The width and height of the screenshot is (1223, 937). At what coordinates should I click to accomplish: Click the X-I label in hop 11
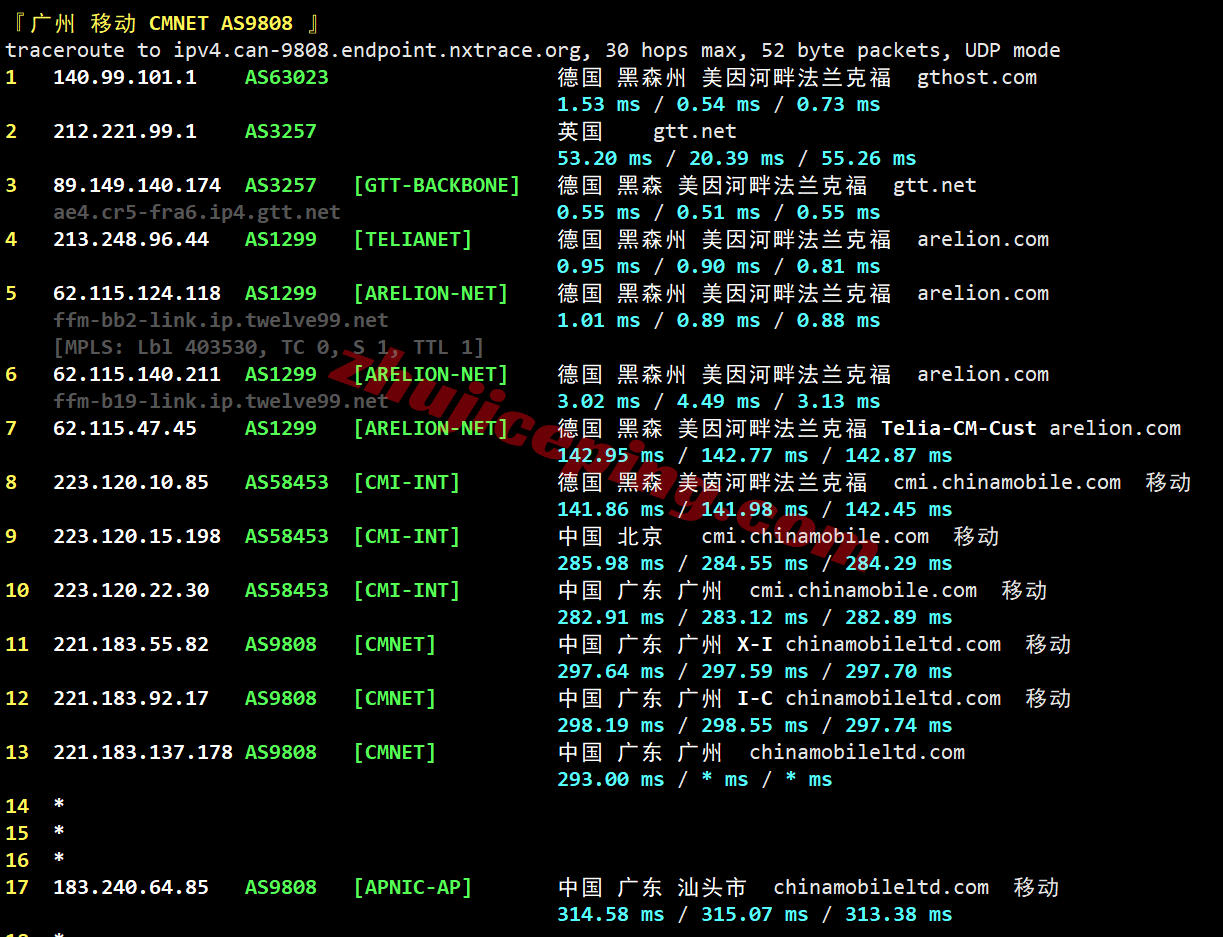(x=755, y=644)
